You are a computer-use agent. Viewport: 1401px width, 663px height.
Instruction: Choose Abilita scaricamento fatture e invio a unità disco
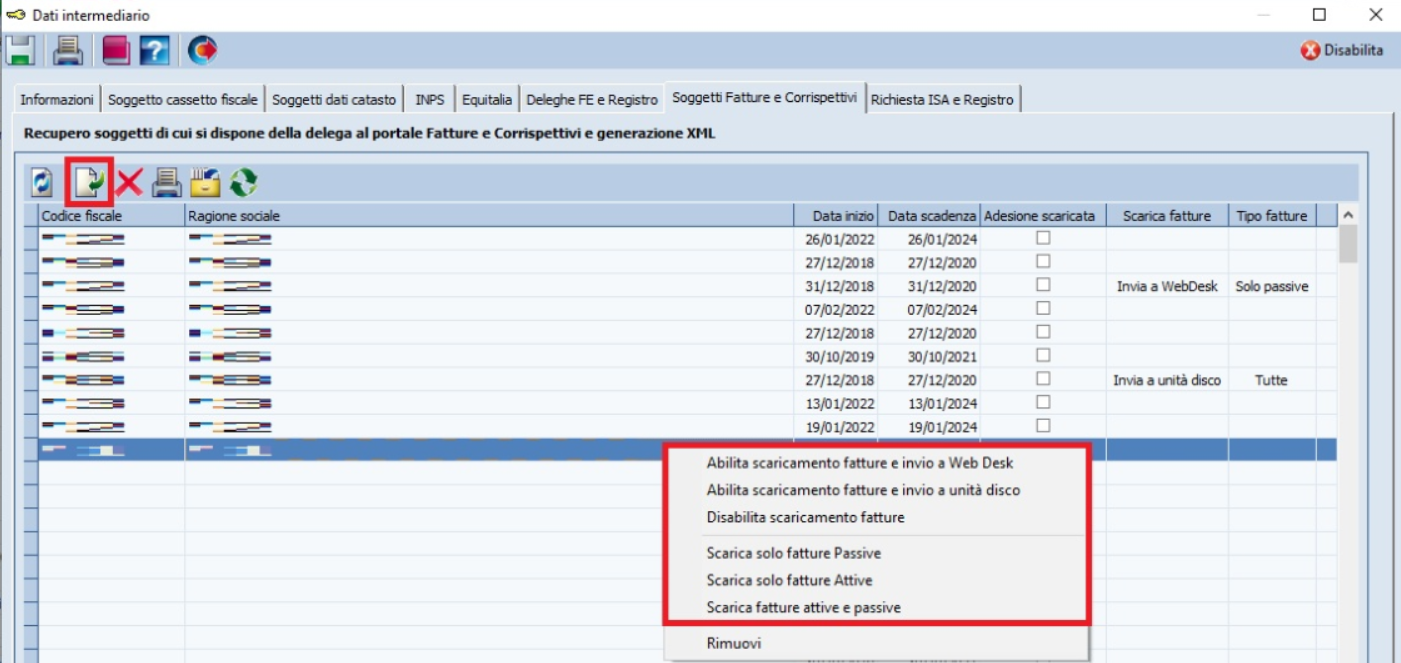pos(863,490)
